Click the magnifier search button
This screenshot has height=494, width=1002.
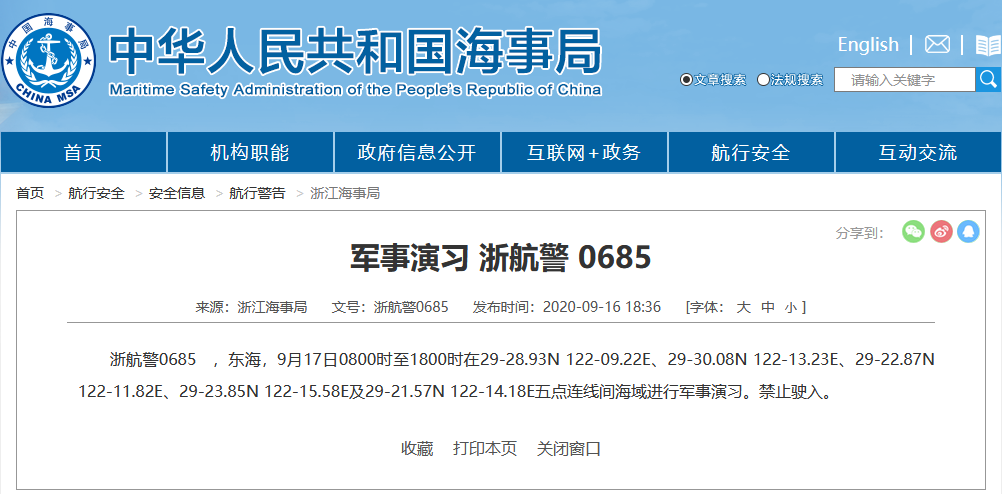pos(989,80)
